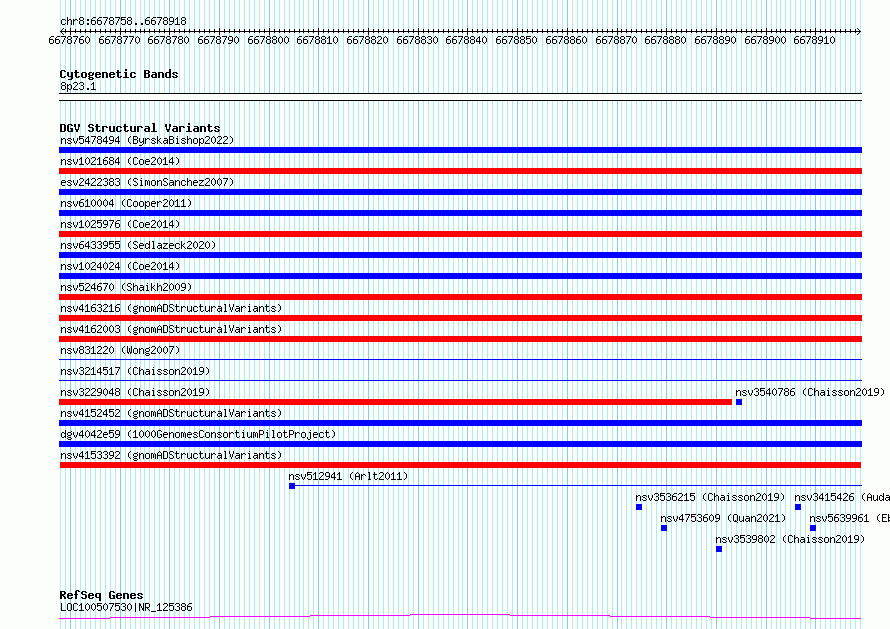Screen dimensions: 890x629
Task: Click the blue bar under nsv4152452
Action: tap(460, 423)
